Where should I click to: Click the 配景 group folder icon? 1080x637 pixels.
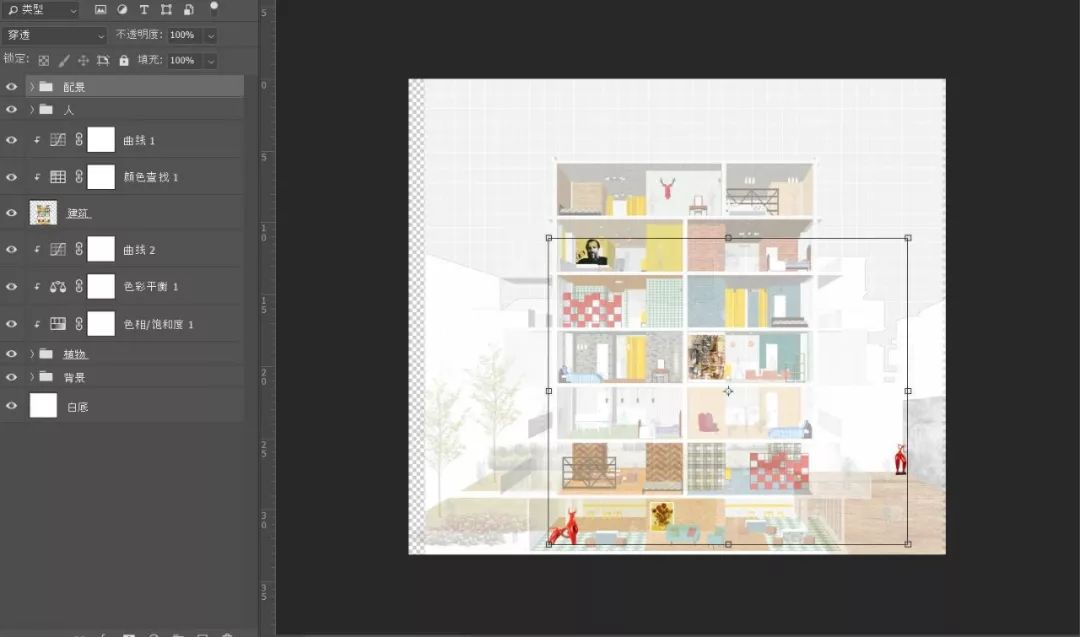[46, 87]
